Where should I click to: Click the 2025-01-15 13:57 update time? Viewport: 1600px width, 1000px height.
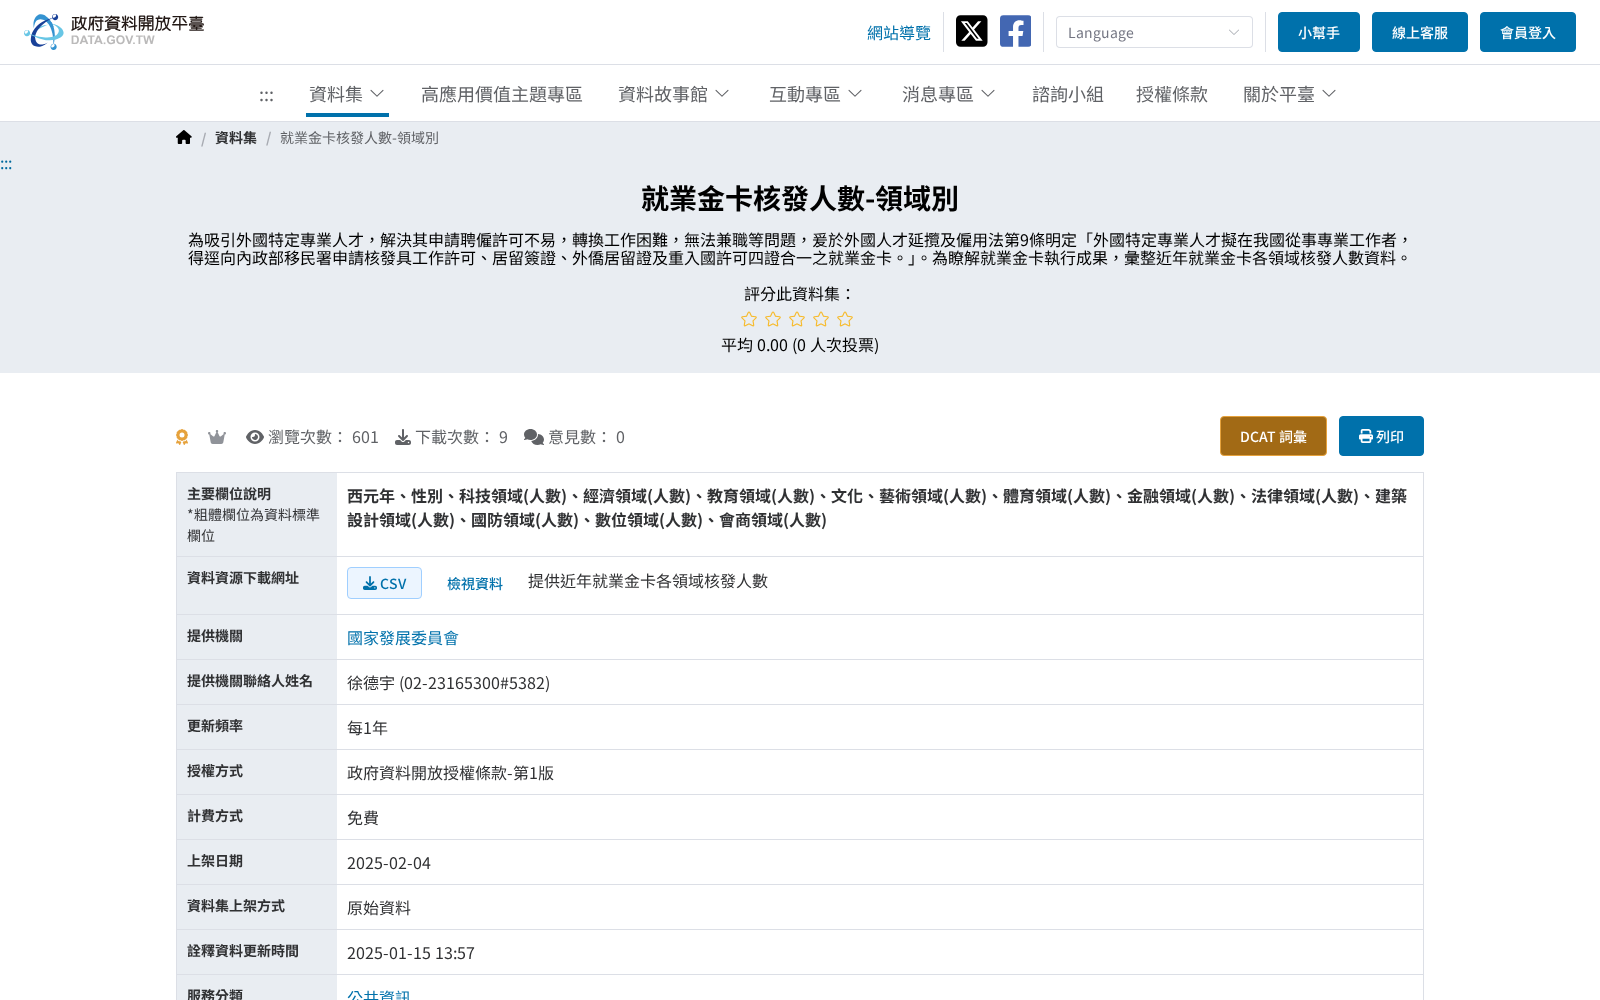pyautogui.click(x=411, y=953)
